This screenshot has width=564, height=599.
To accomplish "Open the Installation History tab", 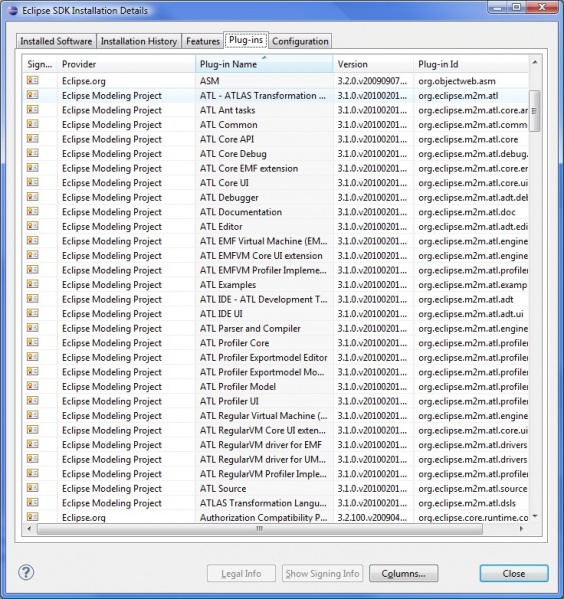I will [139, 41].
